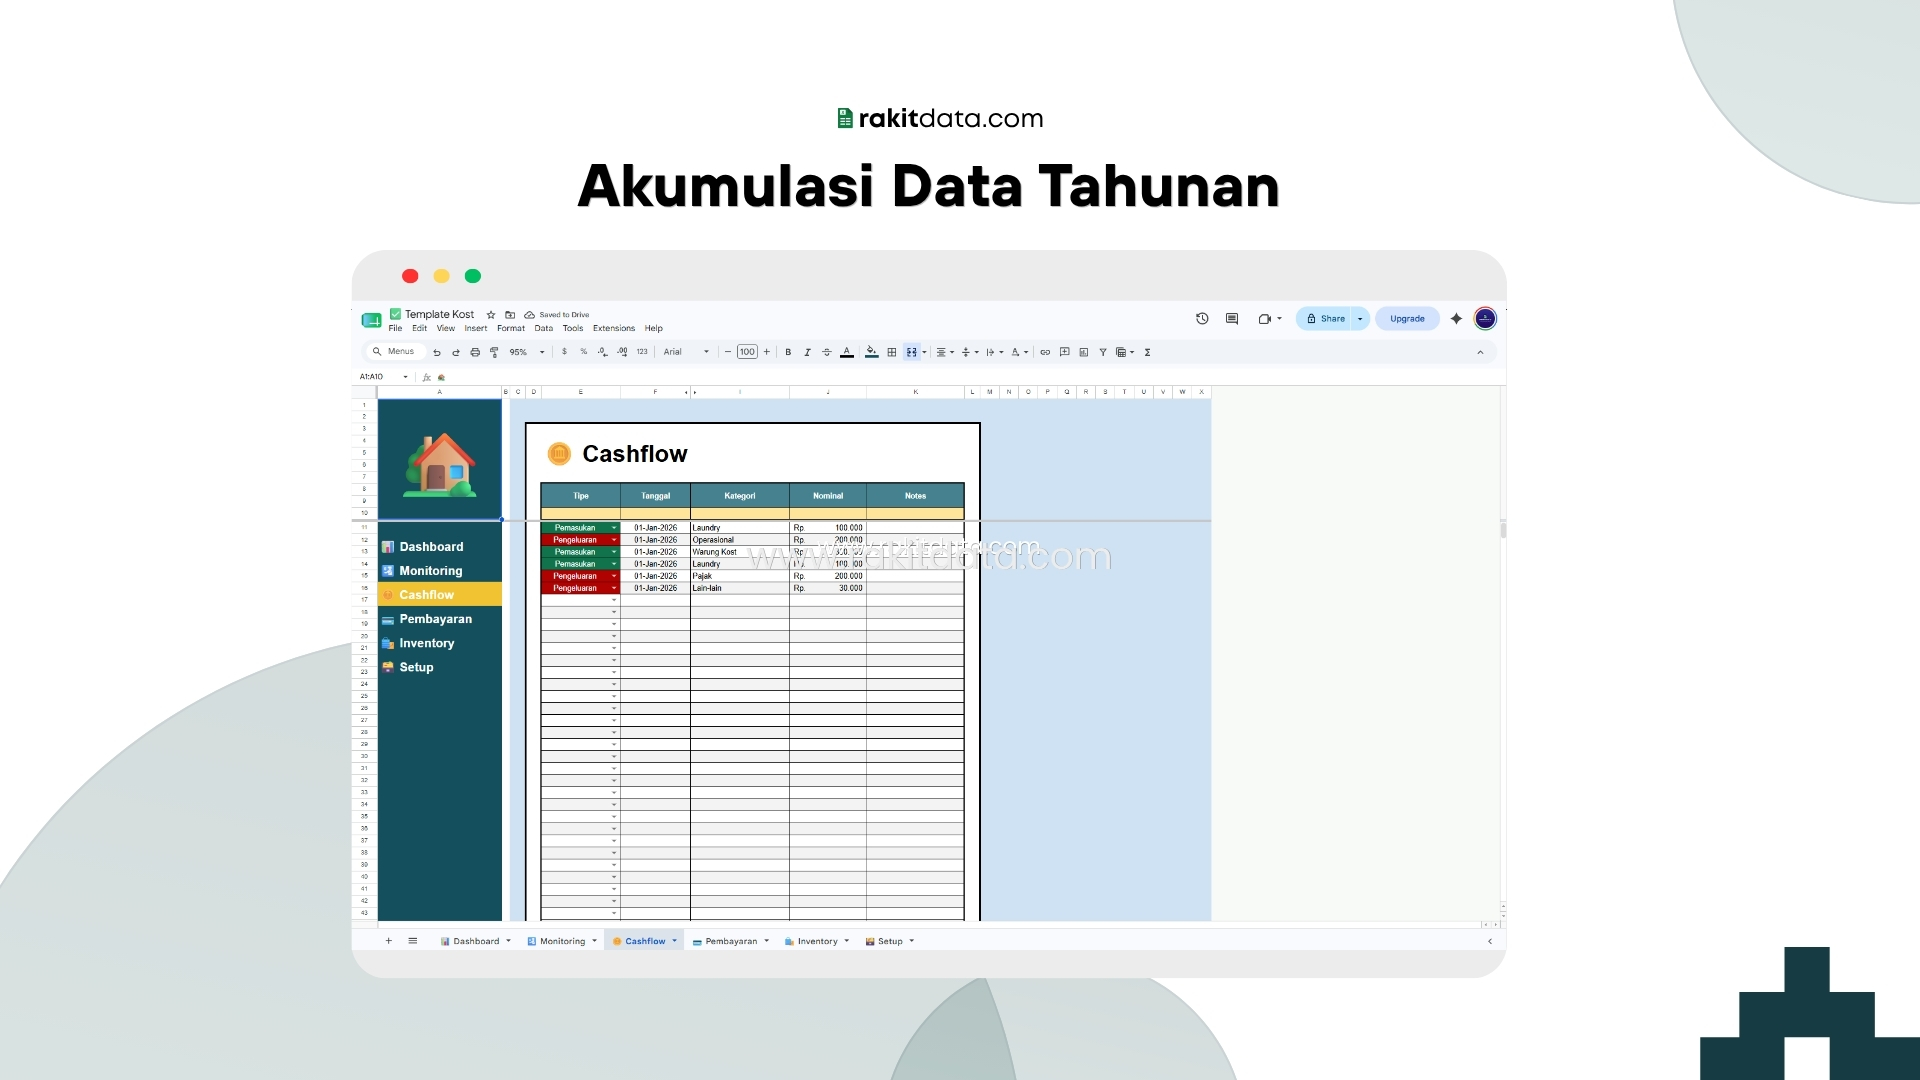This screenshot has height=1080, width=1920.
Task: Open the functions sigma menu
Action: click(x=1148, y=352)
